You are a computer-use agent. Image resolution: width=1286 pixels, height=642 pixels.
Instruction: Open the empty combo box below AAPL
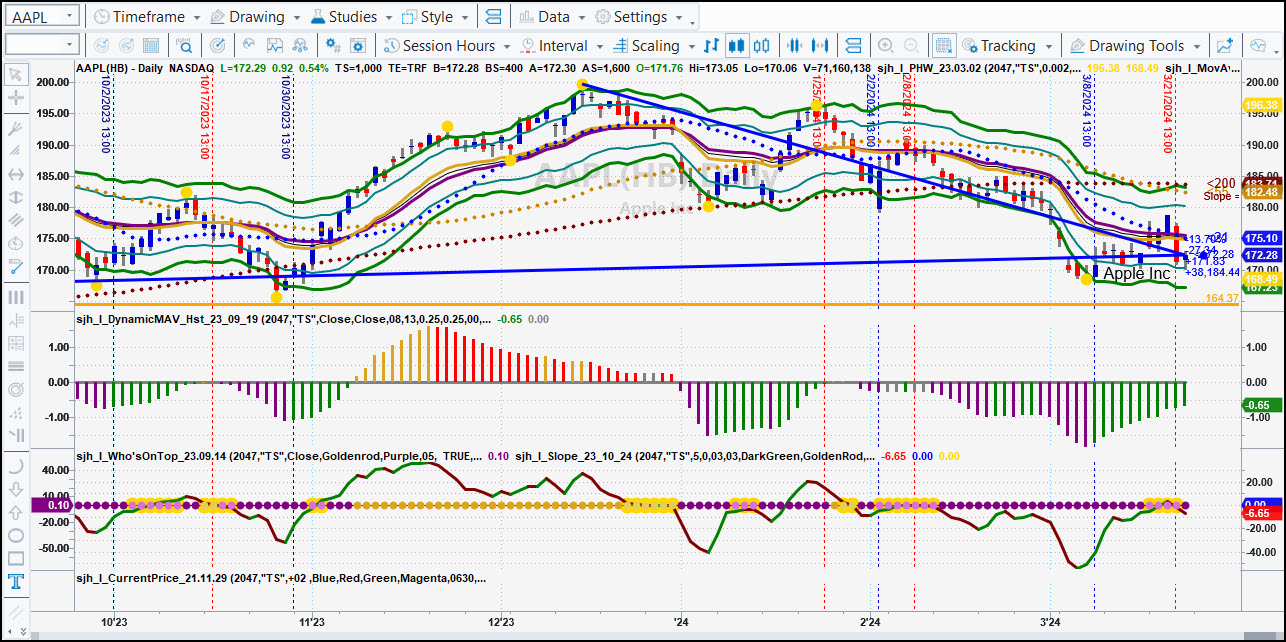click(x=41, y=45)
